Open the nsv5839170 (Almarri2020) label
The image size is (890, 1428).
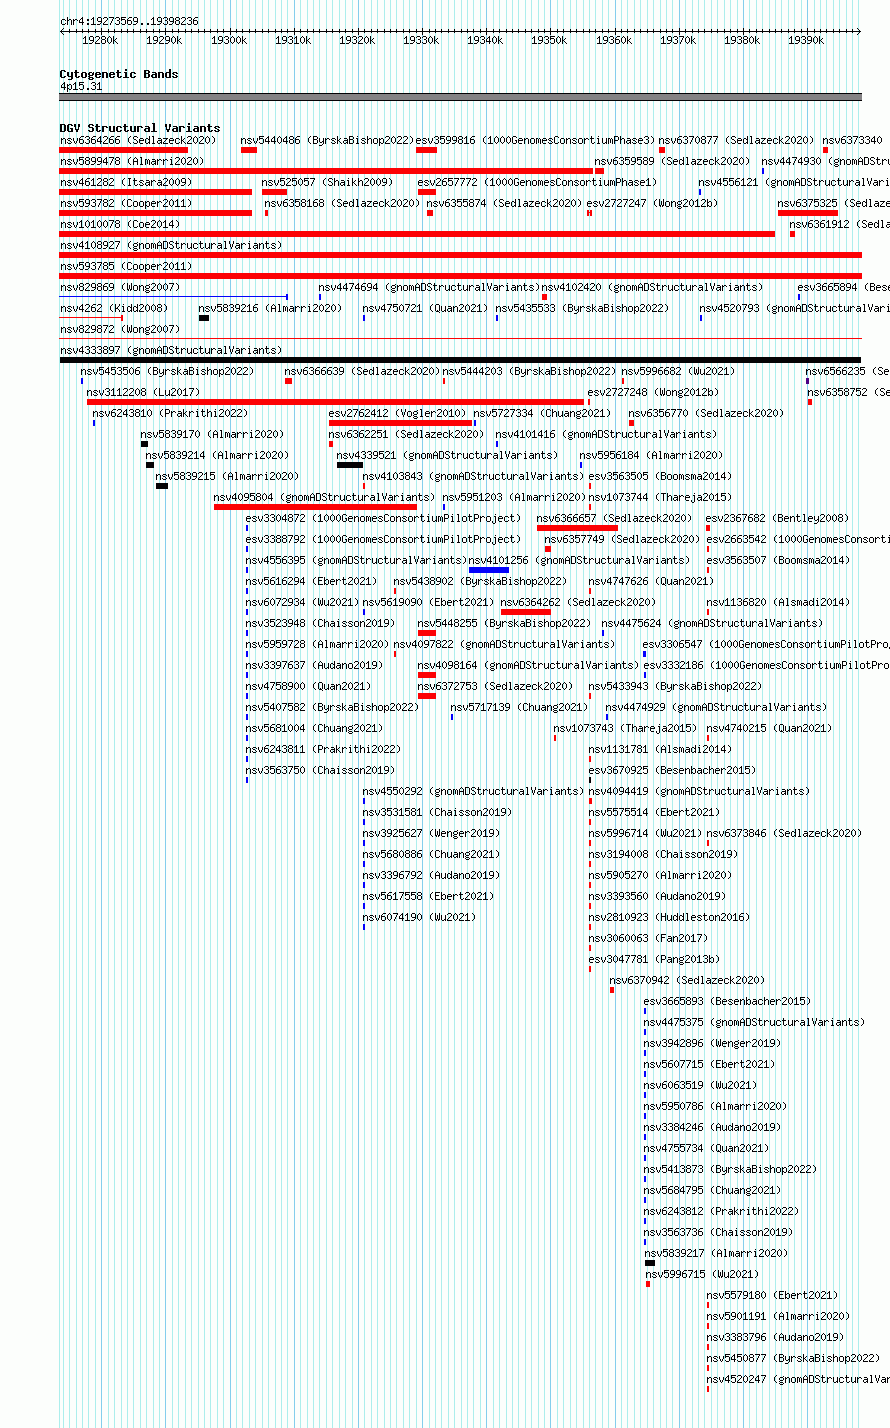pos(213,434)
